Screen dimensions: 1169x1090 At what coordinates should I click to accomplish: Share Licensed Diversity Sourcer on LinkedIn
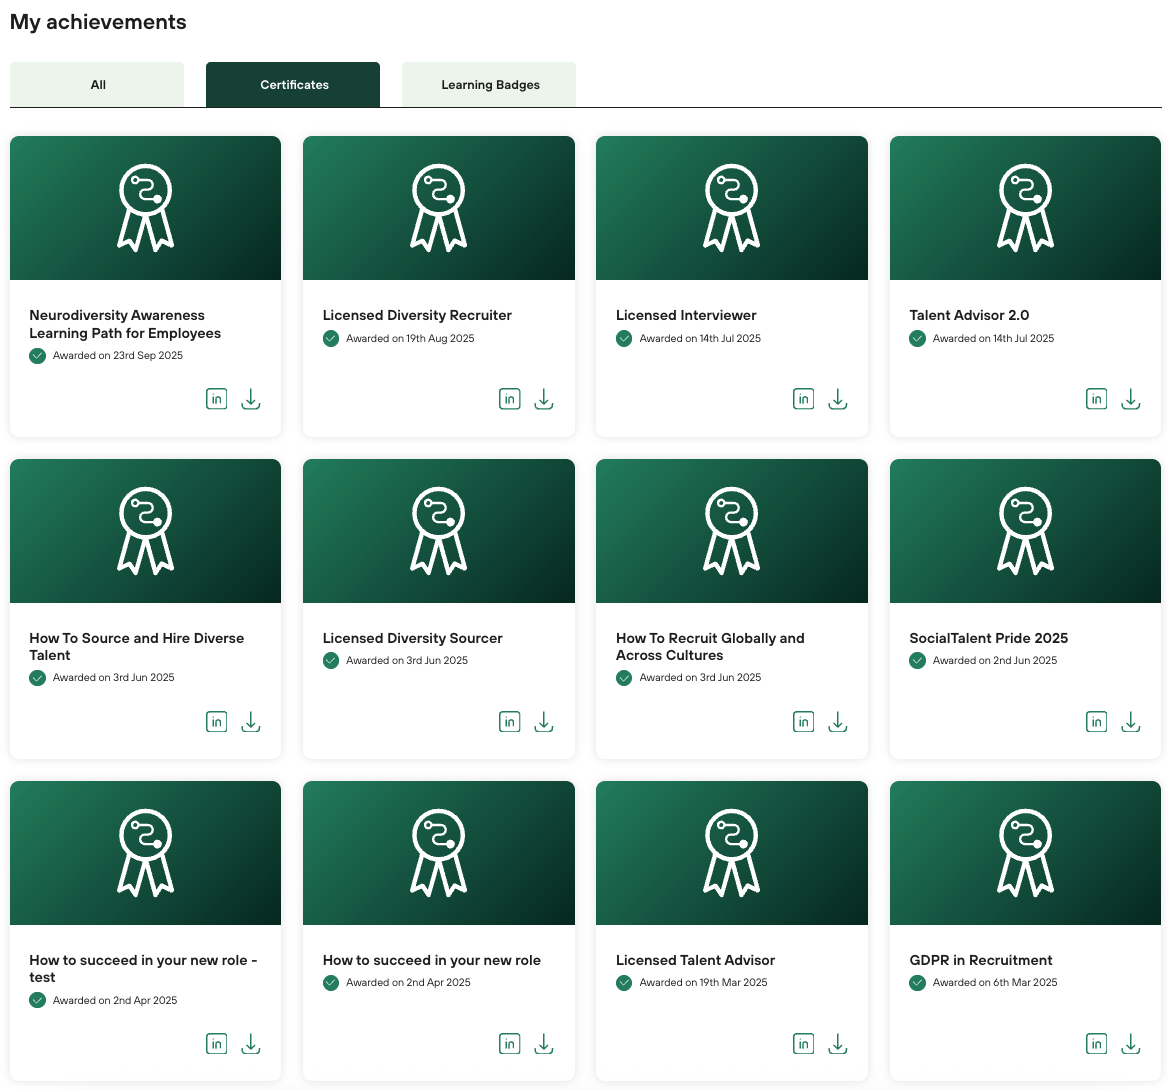point(510,722)
